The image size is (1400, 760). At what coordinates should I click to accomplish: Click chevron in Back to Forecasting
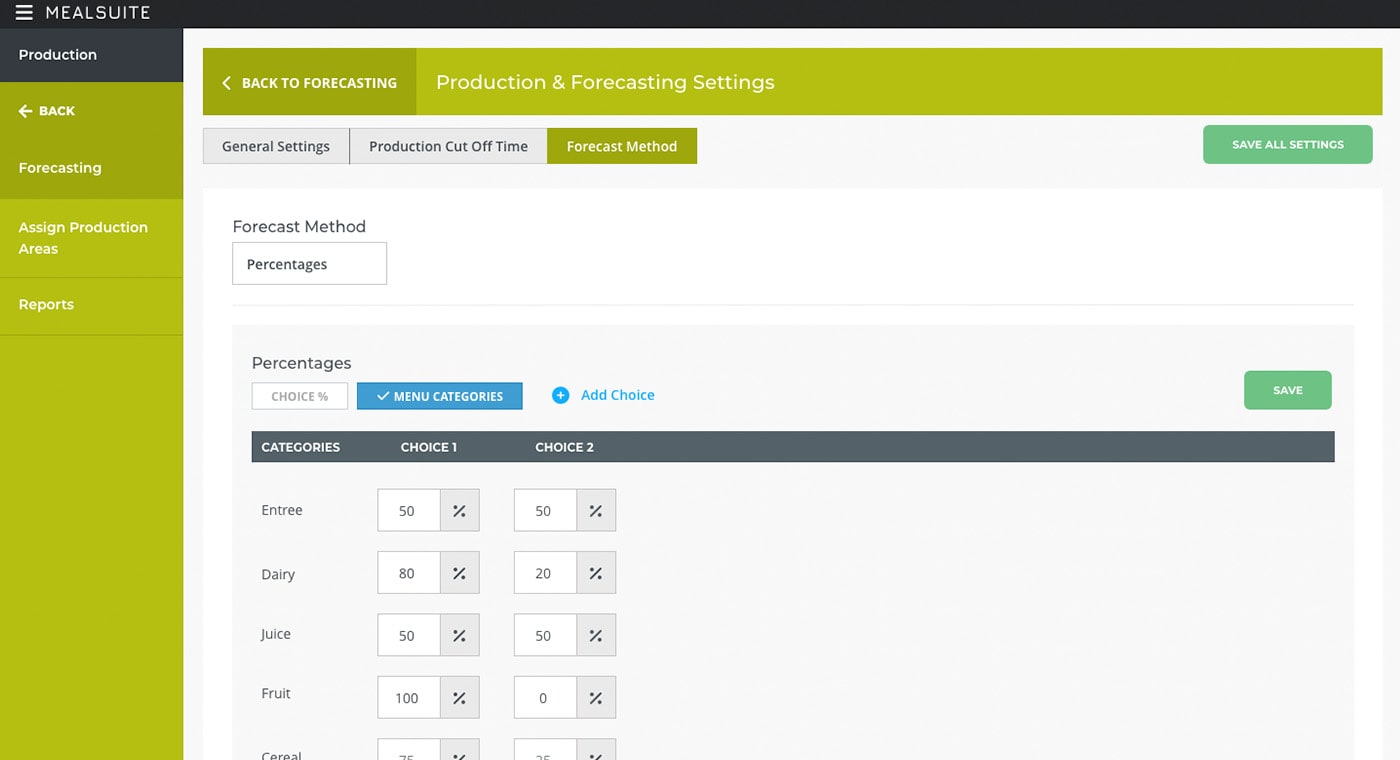coord(226,83)
